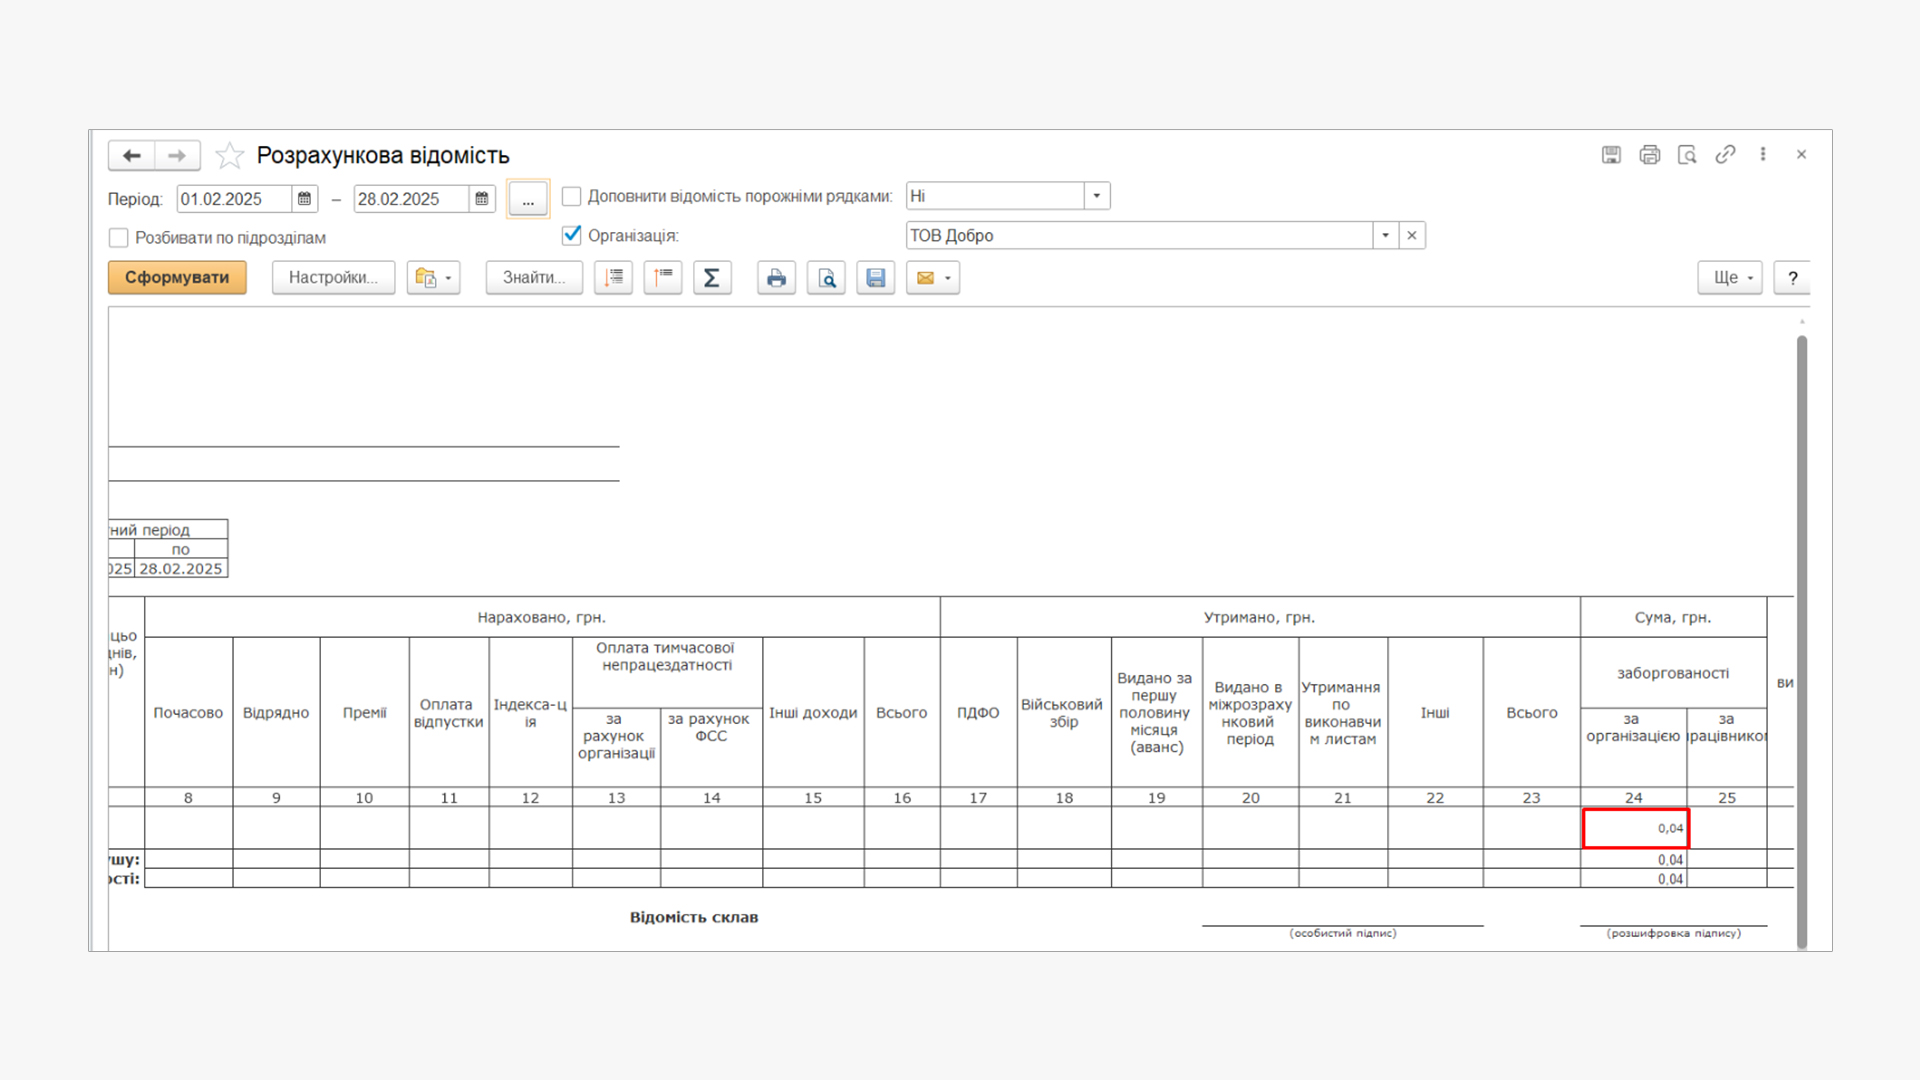The width and height of the screenshot is (1920, 1080).
Task: Click the end date input field
Action: [x=410, y=199]
